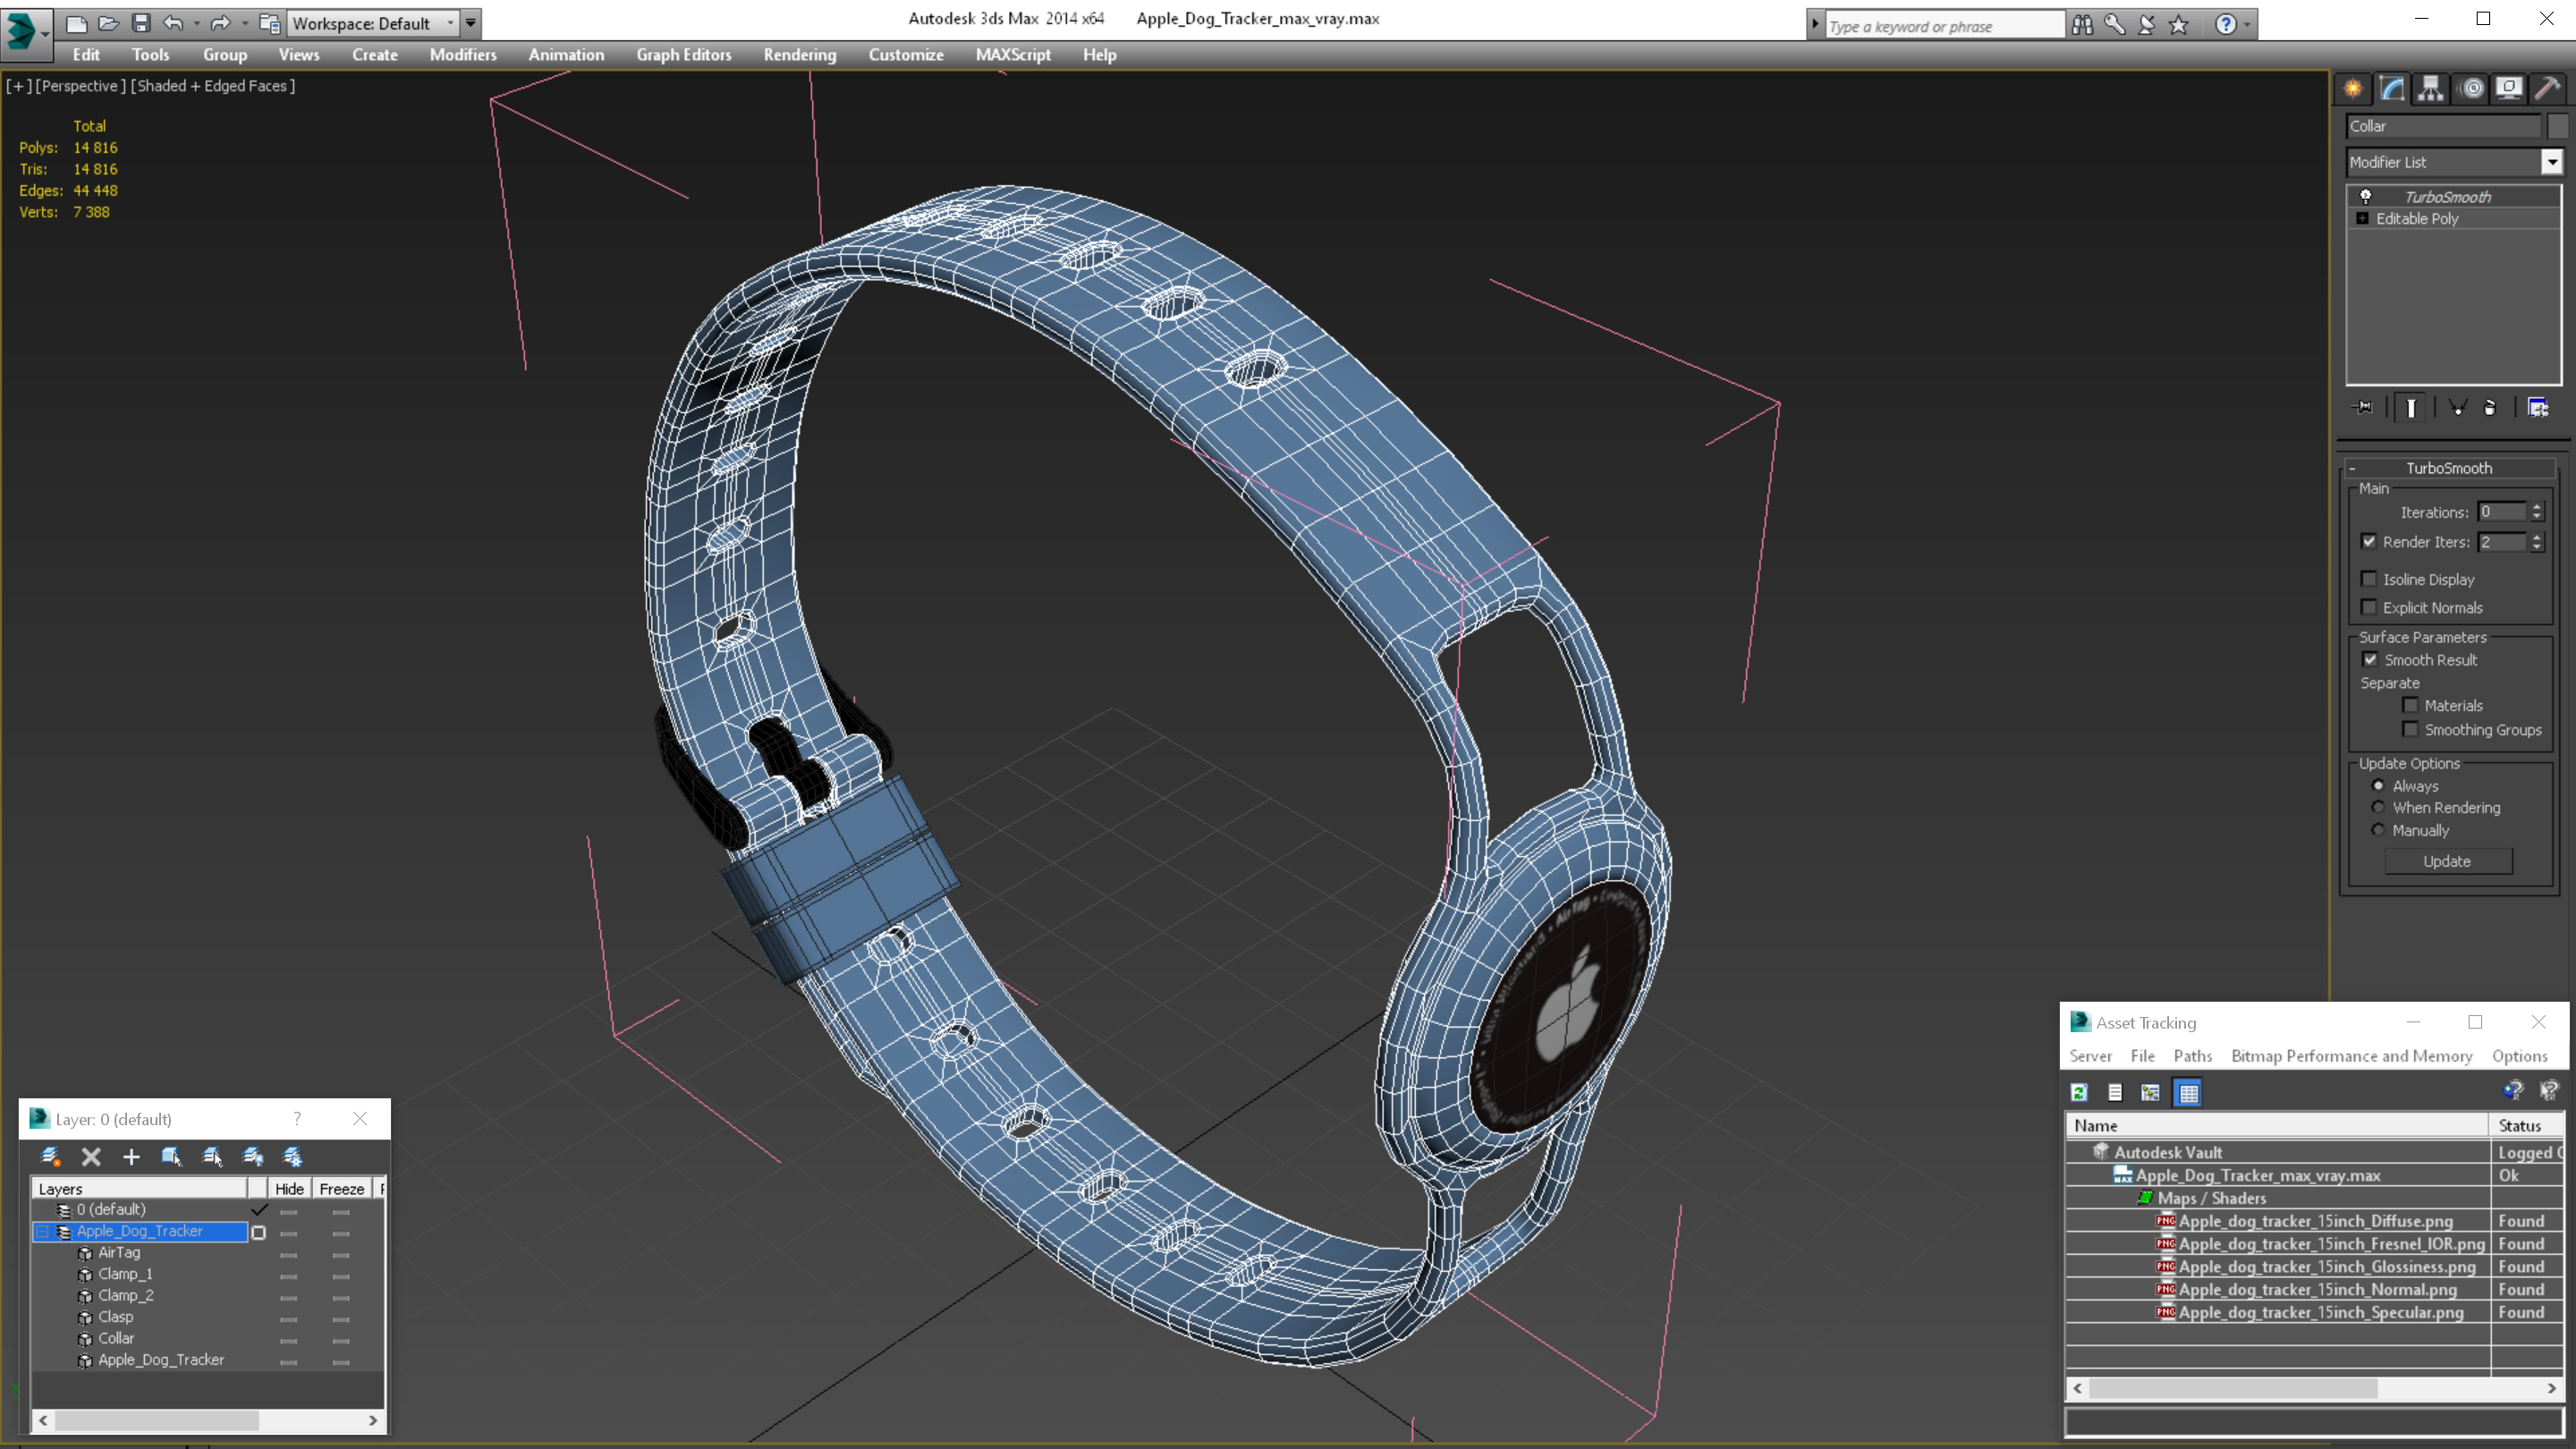Click Add Selected Objects plus icon
This screenshot has width=2576, height=1449.
coord(131,1157)
